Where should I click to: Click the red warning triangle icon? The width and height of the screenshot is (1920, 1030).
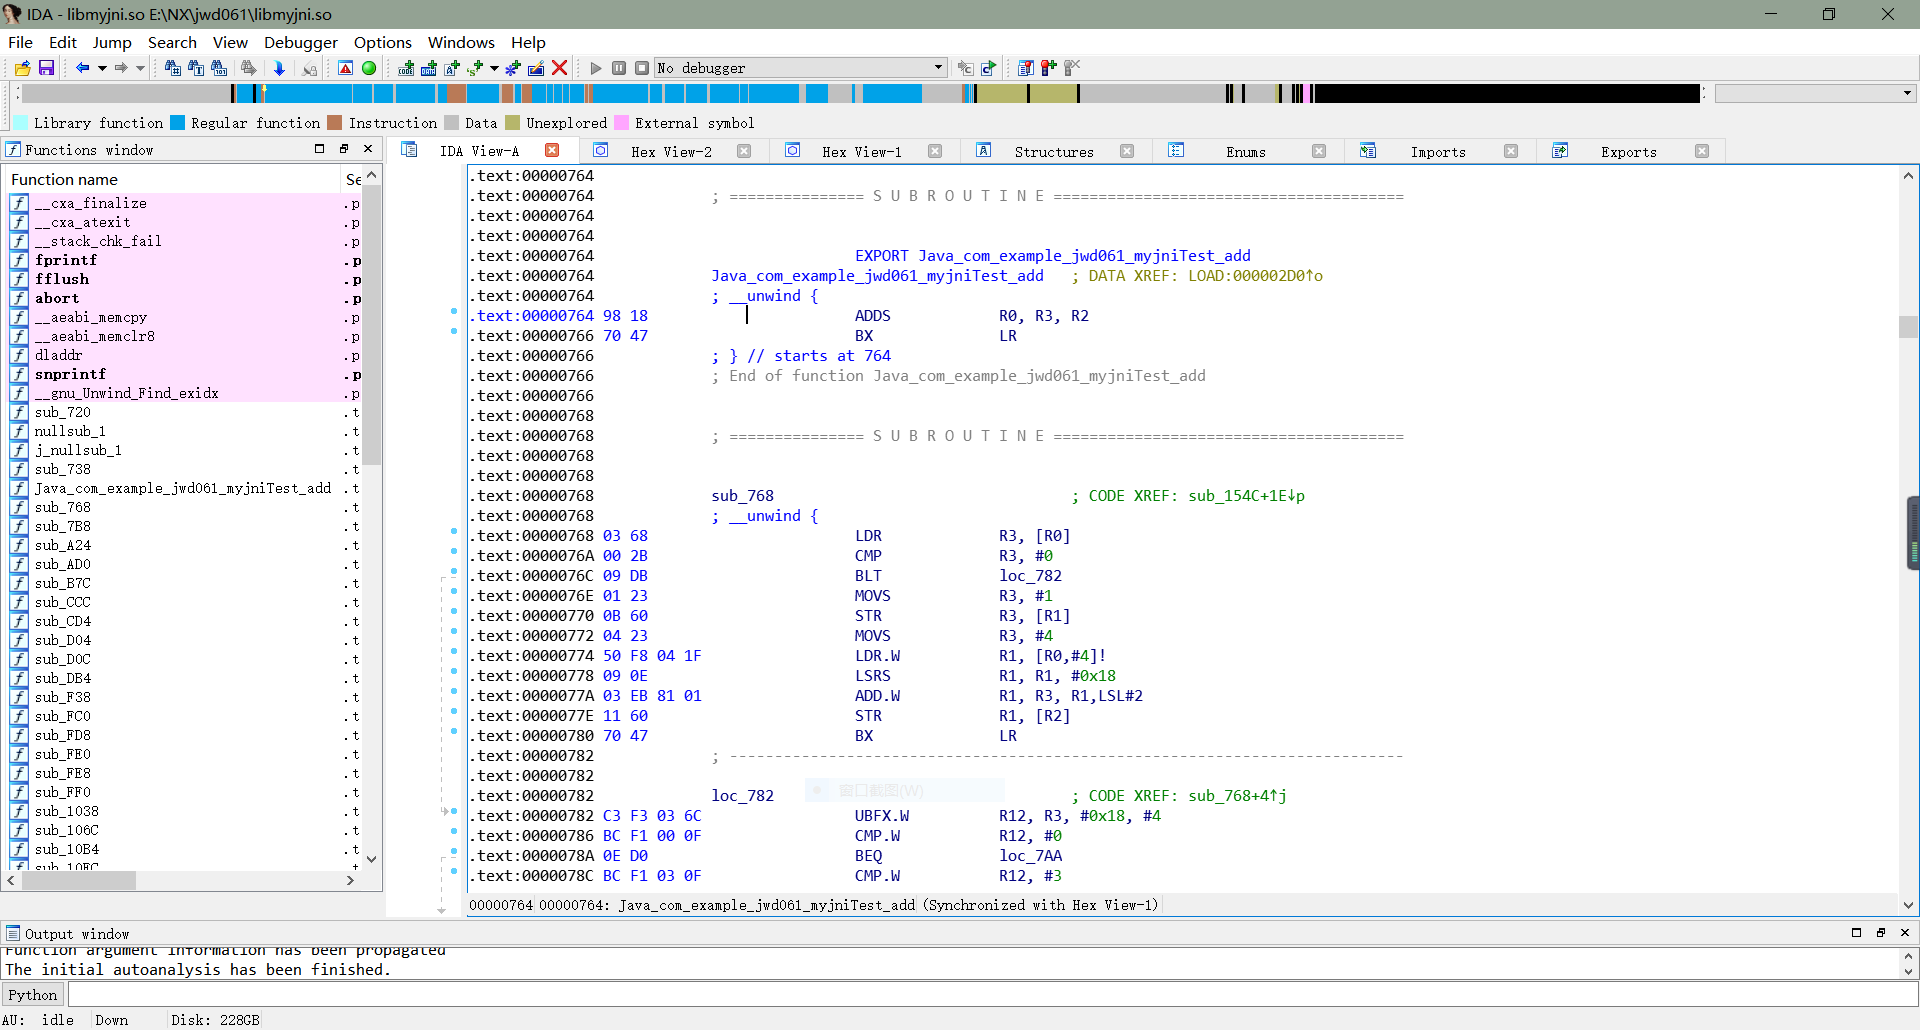pyautogui.click(x=345, y=68)
